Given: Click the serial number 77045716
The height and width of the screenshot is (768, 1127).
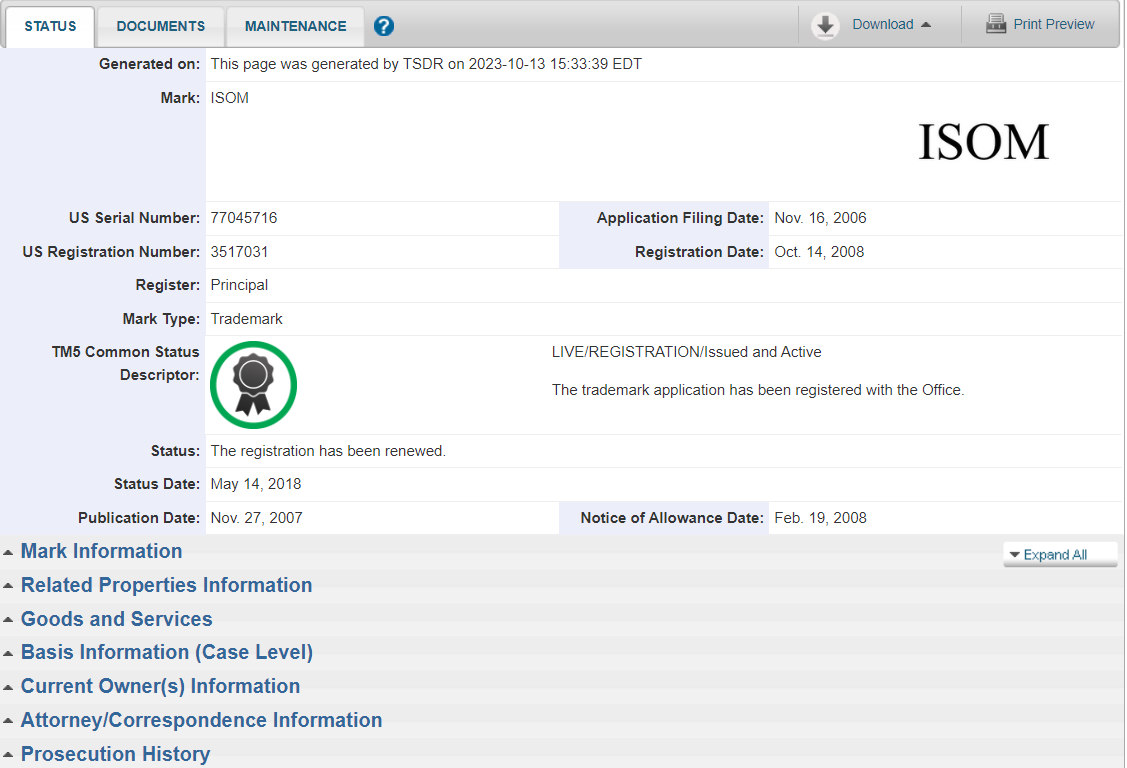Looking at the screenshot, I should 244,218.
